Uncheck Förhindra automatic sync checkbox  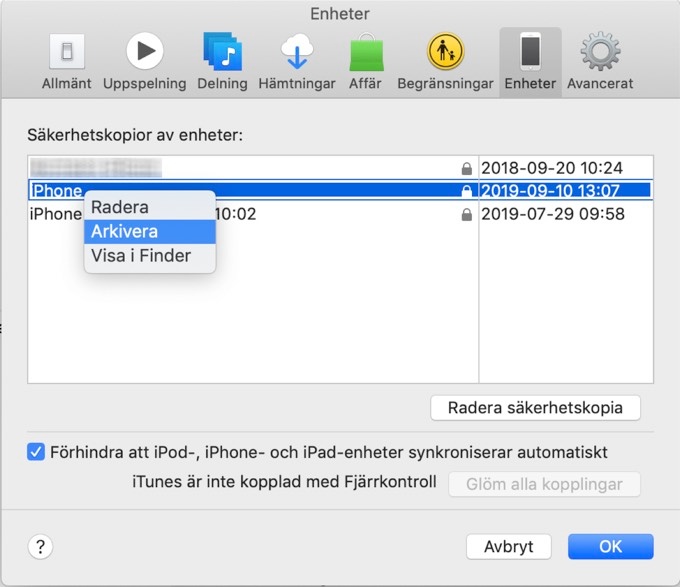36,452
